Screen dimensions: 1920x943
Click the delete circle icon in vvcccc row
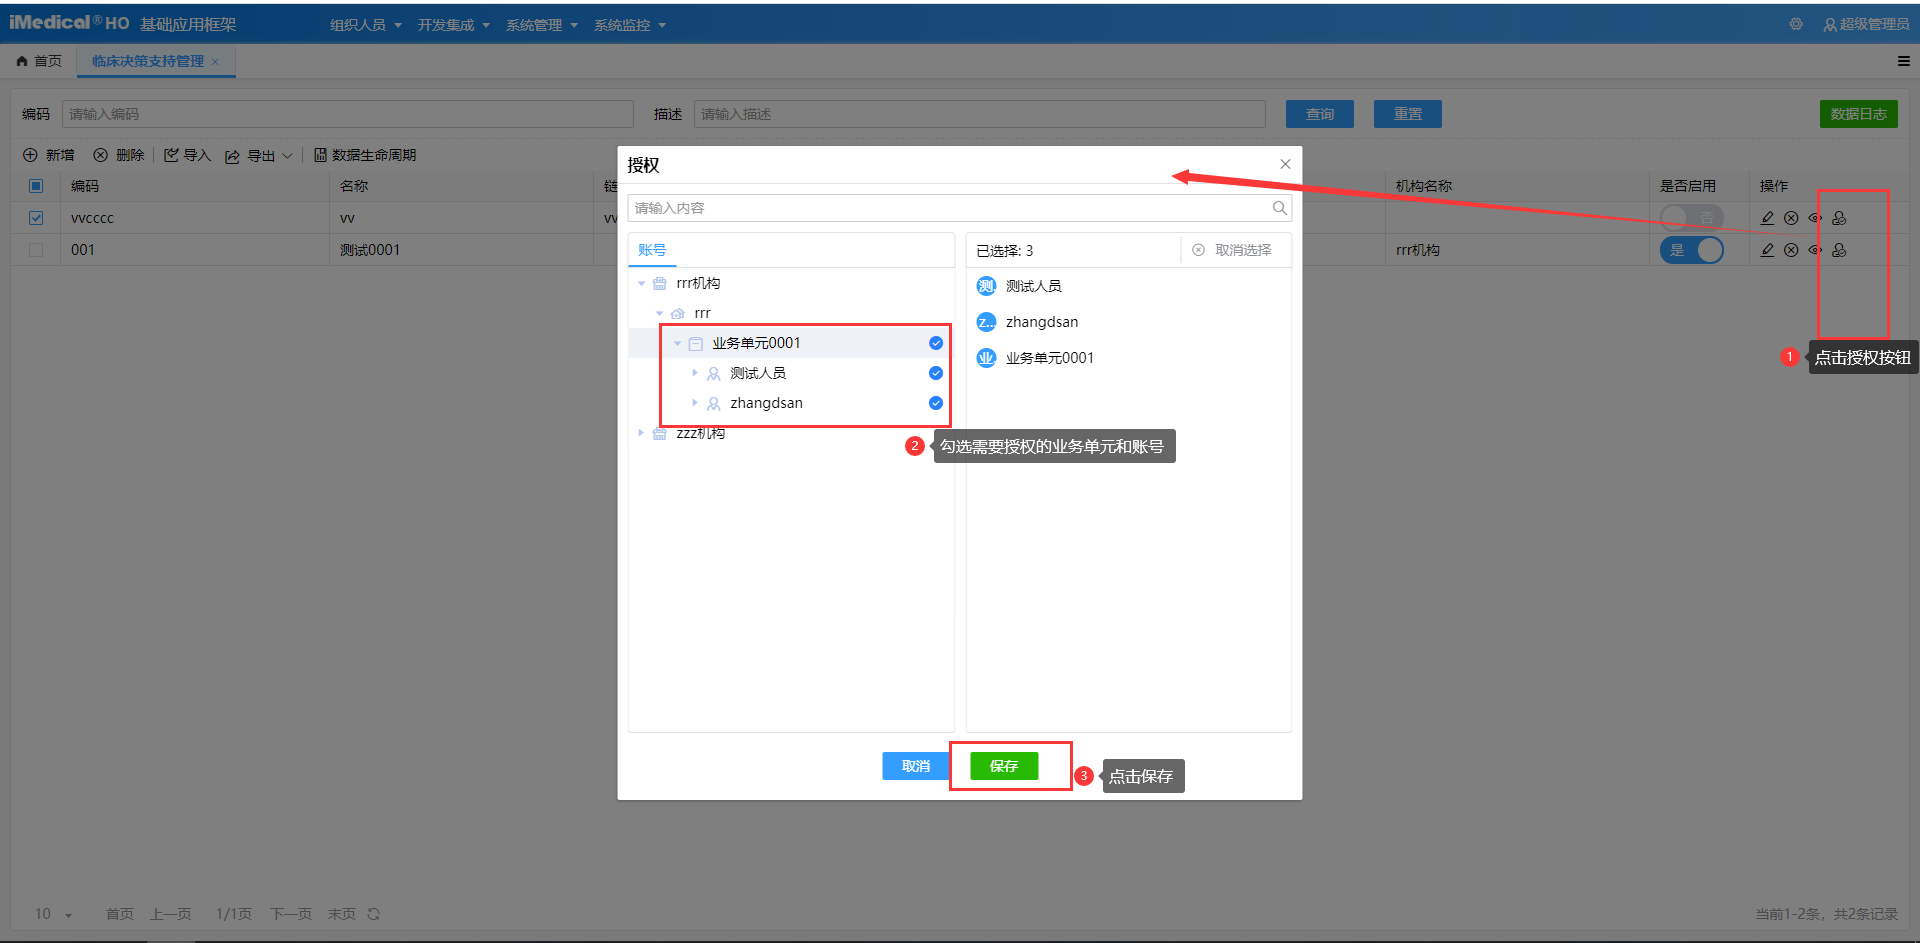(1791, 218)
